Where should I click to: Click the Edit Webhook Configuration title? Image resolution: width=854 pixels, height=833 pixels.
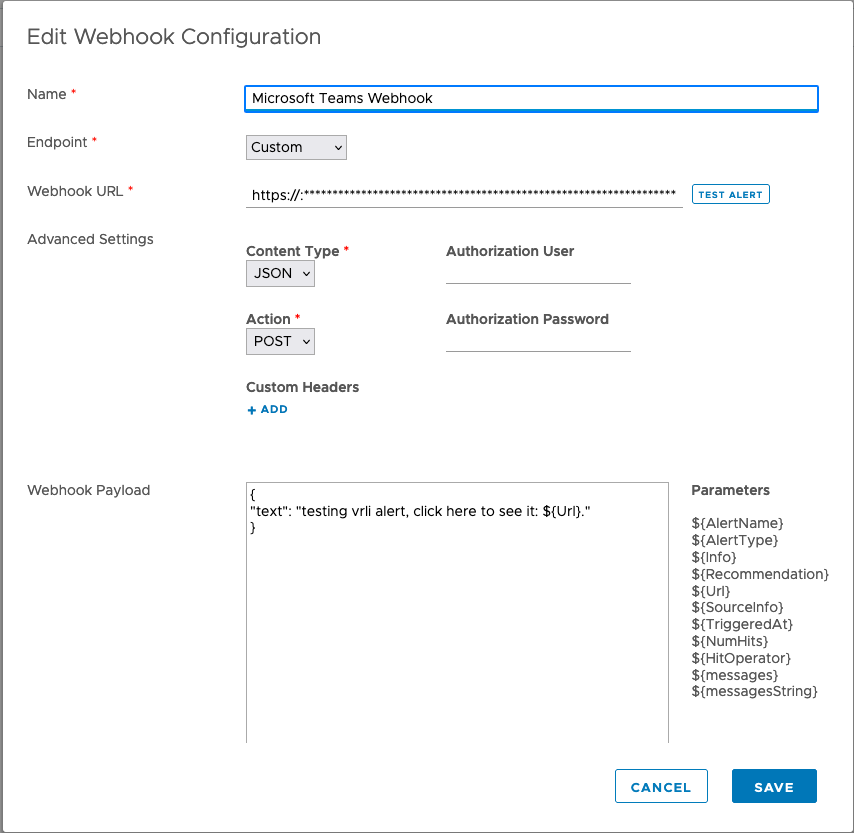pyautogui.click(x=174, y=37)
